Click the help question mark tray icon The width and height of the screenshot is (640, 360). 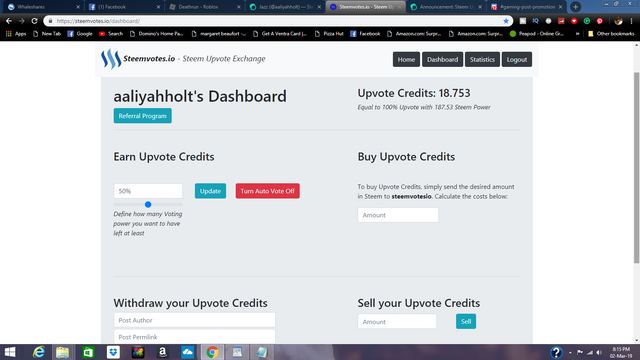556,352
